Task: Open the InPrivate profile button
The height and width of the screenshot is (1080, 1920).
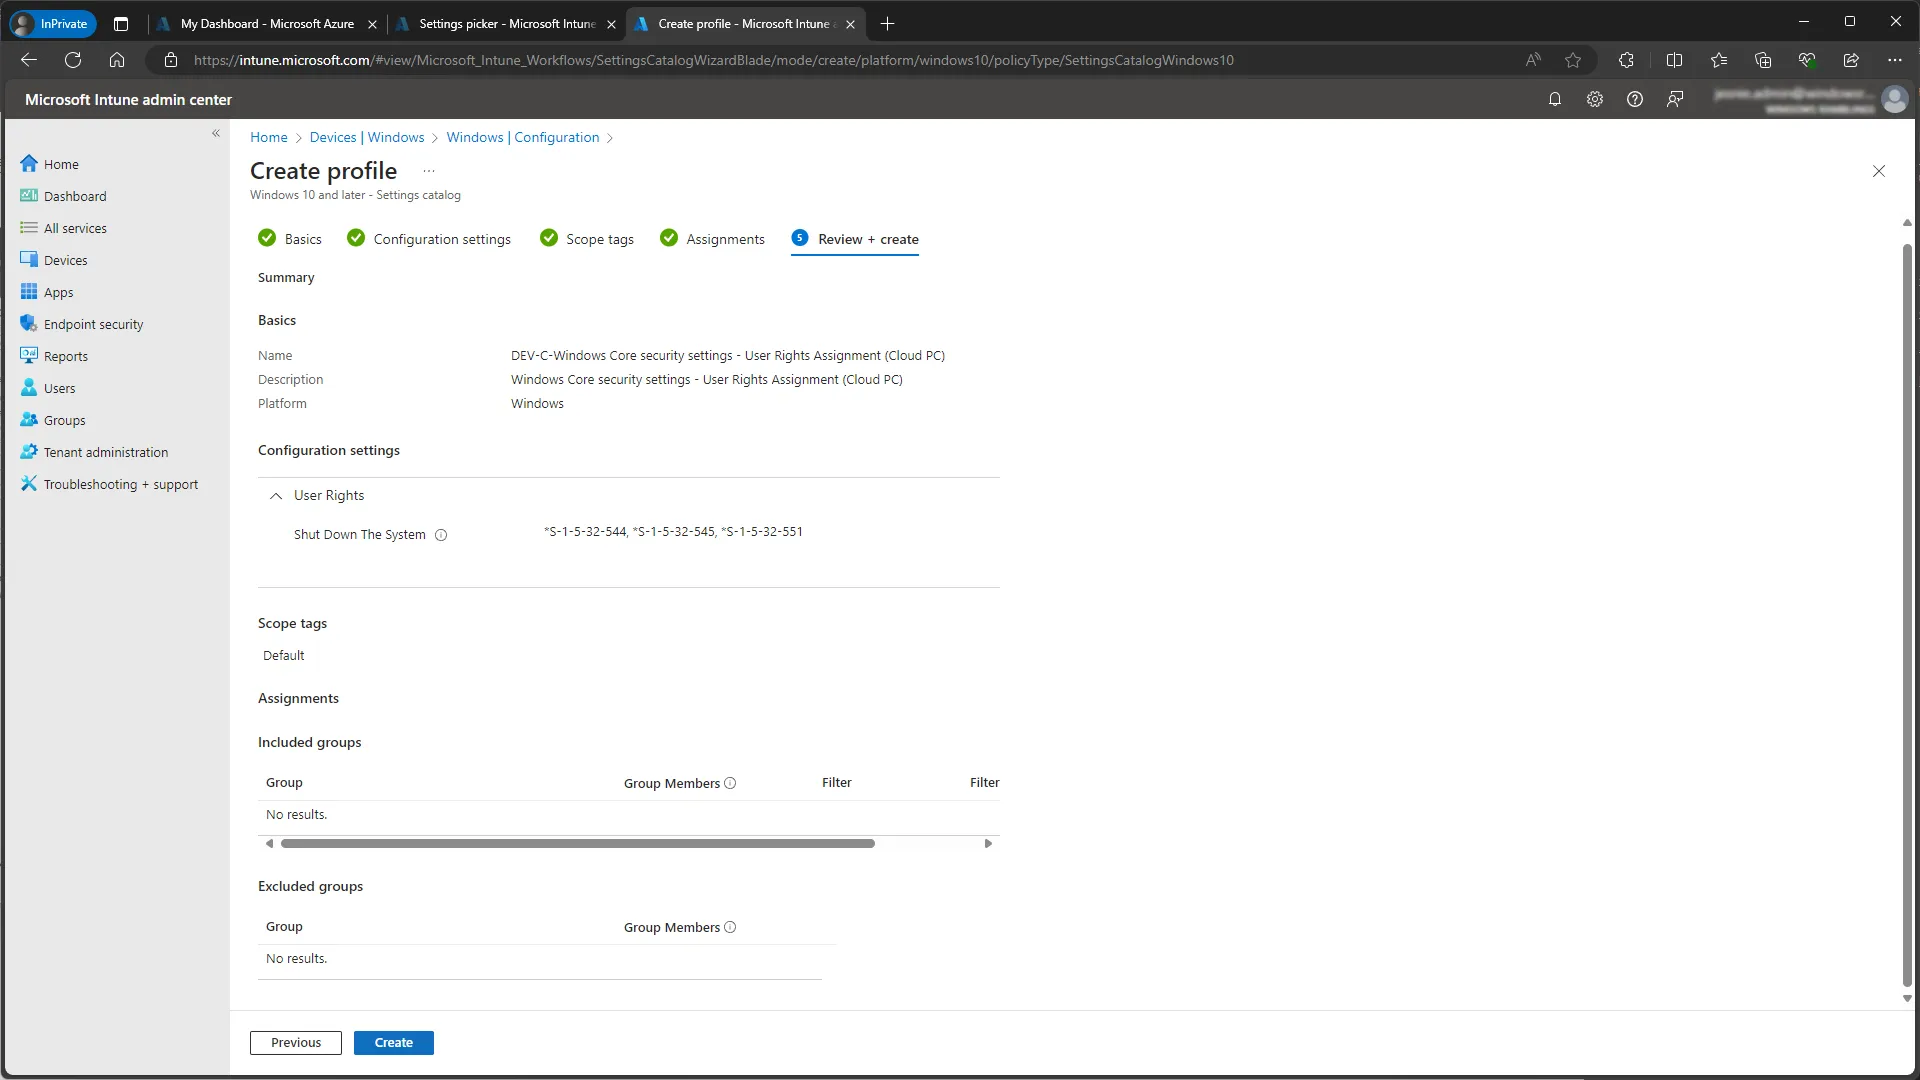Action: (x=53, y=23)
